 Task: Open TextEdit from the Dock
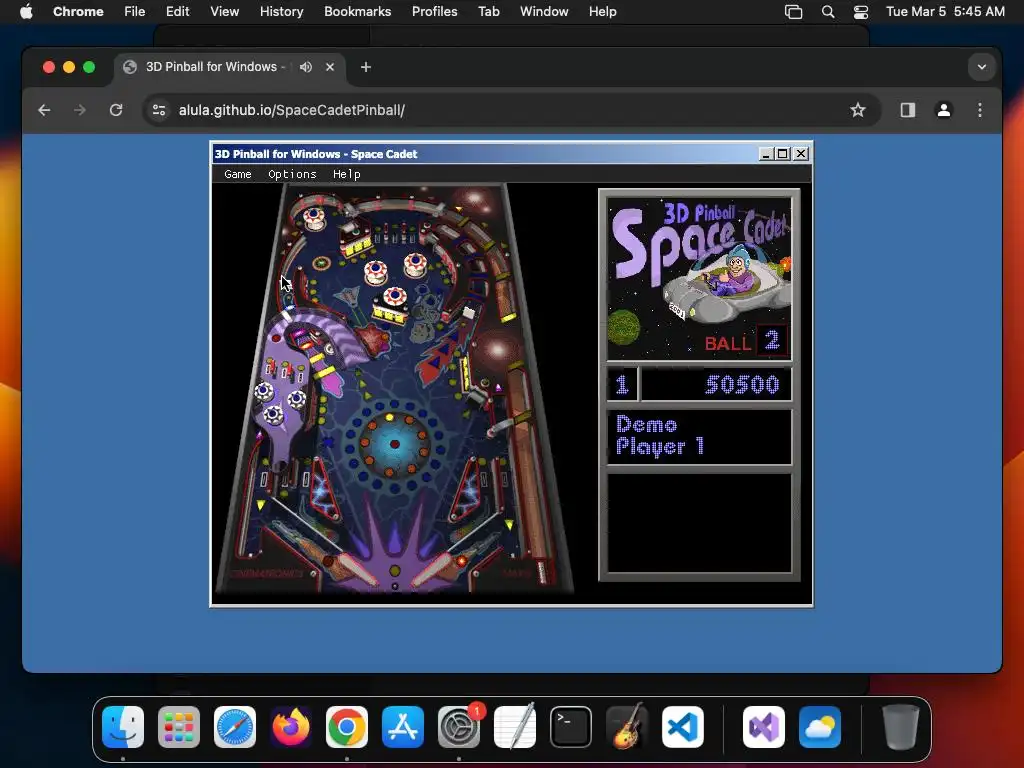pyautogui.click(x=515, y=727)
